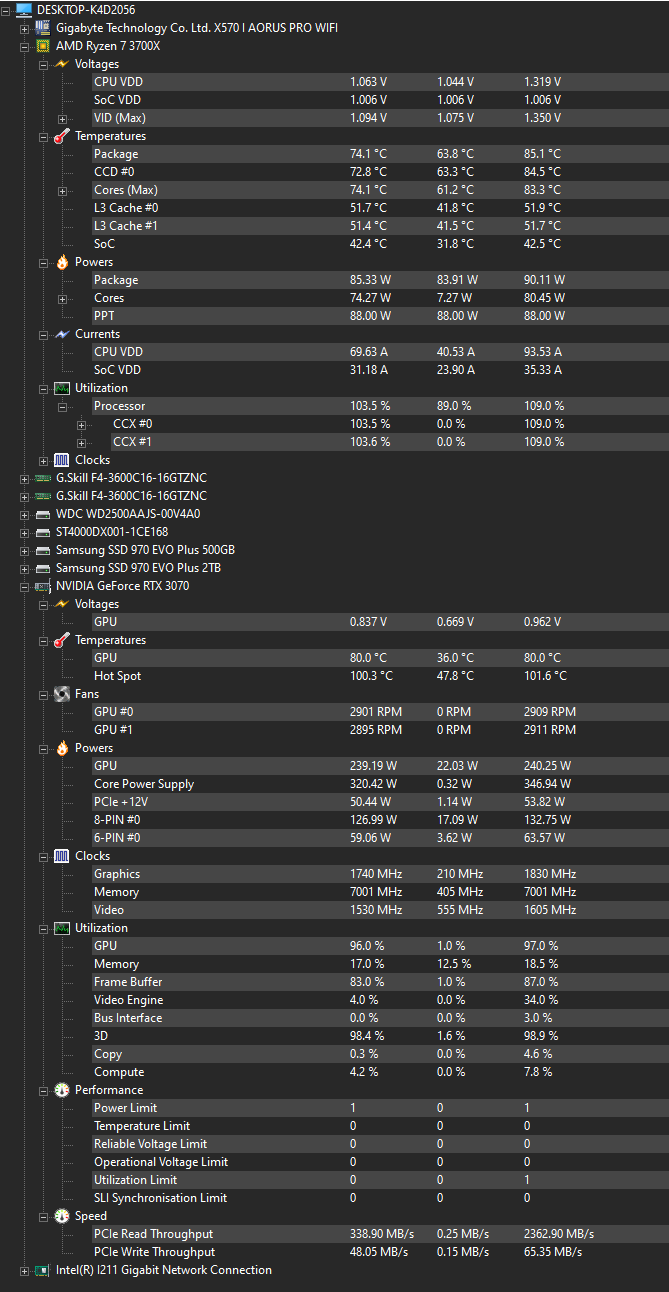Select the Hot Spot temperature row
Viewport: 669px width, 1292px height.
pos(380,676)
